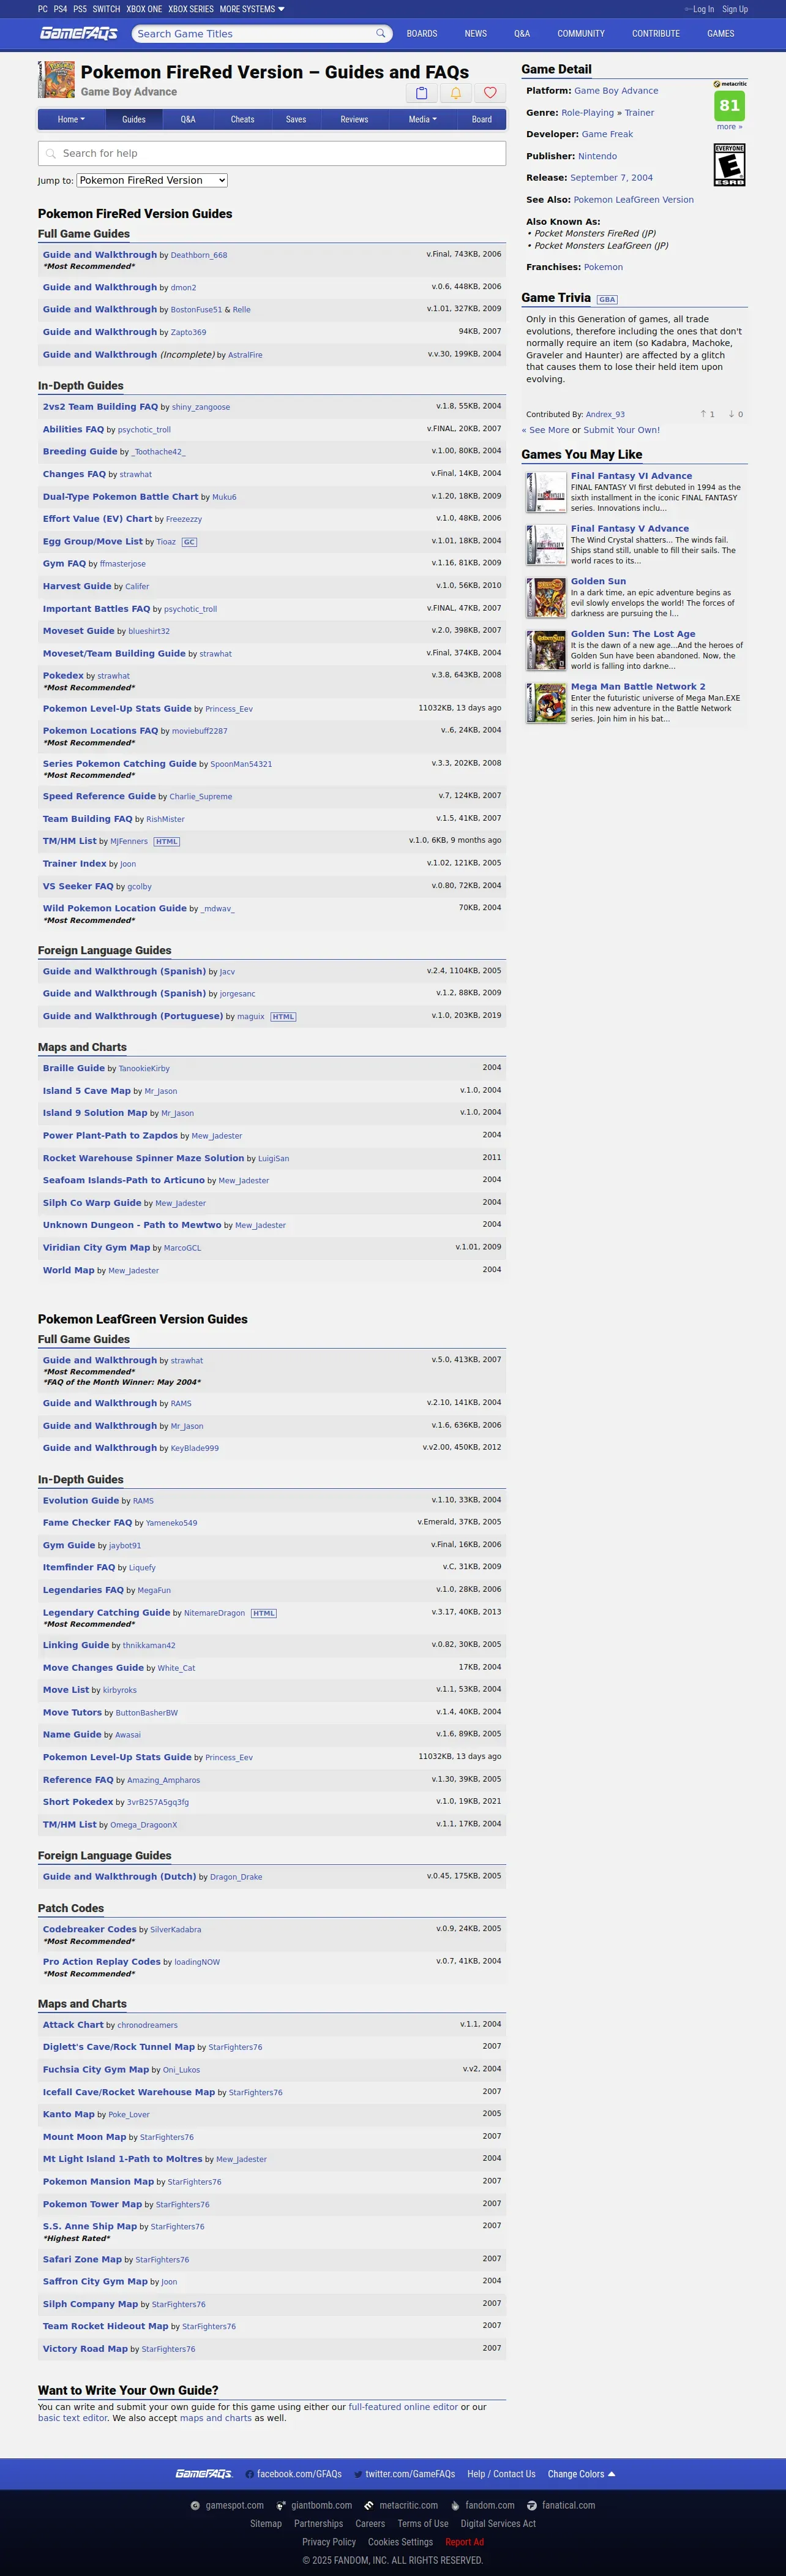
Task: Click the HTML tag by Legendary Catching Guide
Action: click(264, 1613)
